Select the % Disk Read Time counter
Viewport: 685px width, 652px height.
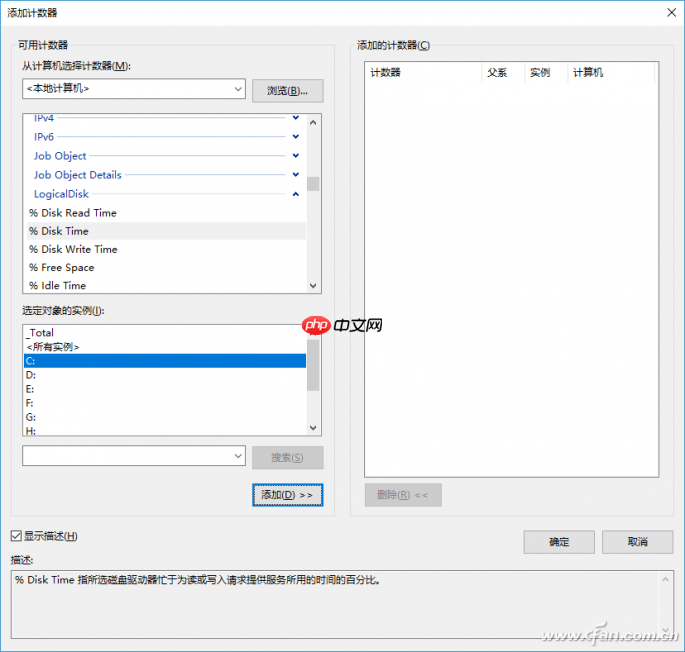[x=166, y=213]
